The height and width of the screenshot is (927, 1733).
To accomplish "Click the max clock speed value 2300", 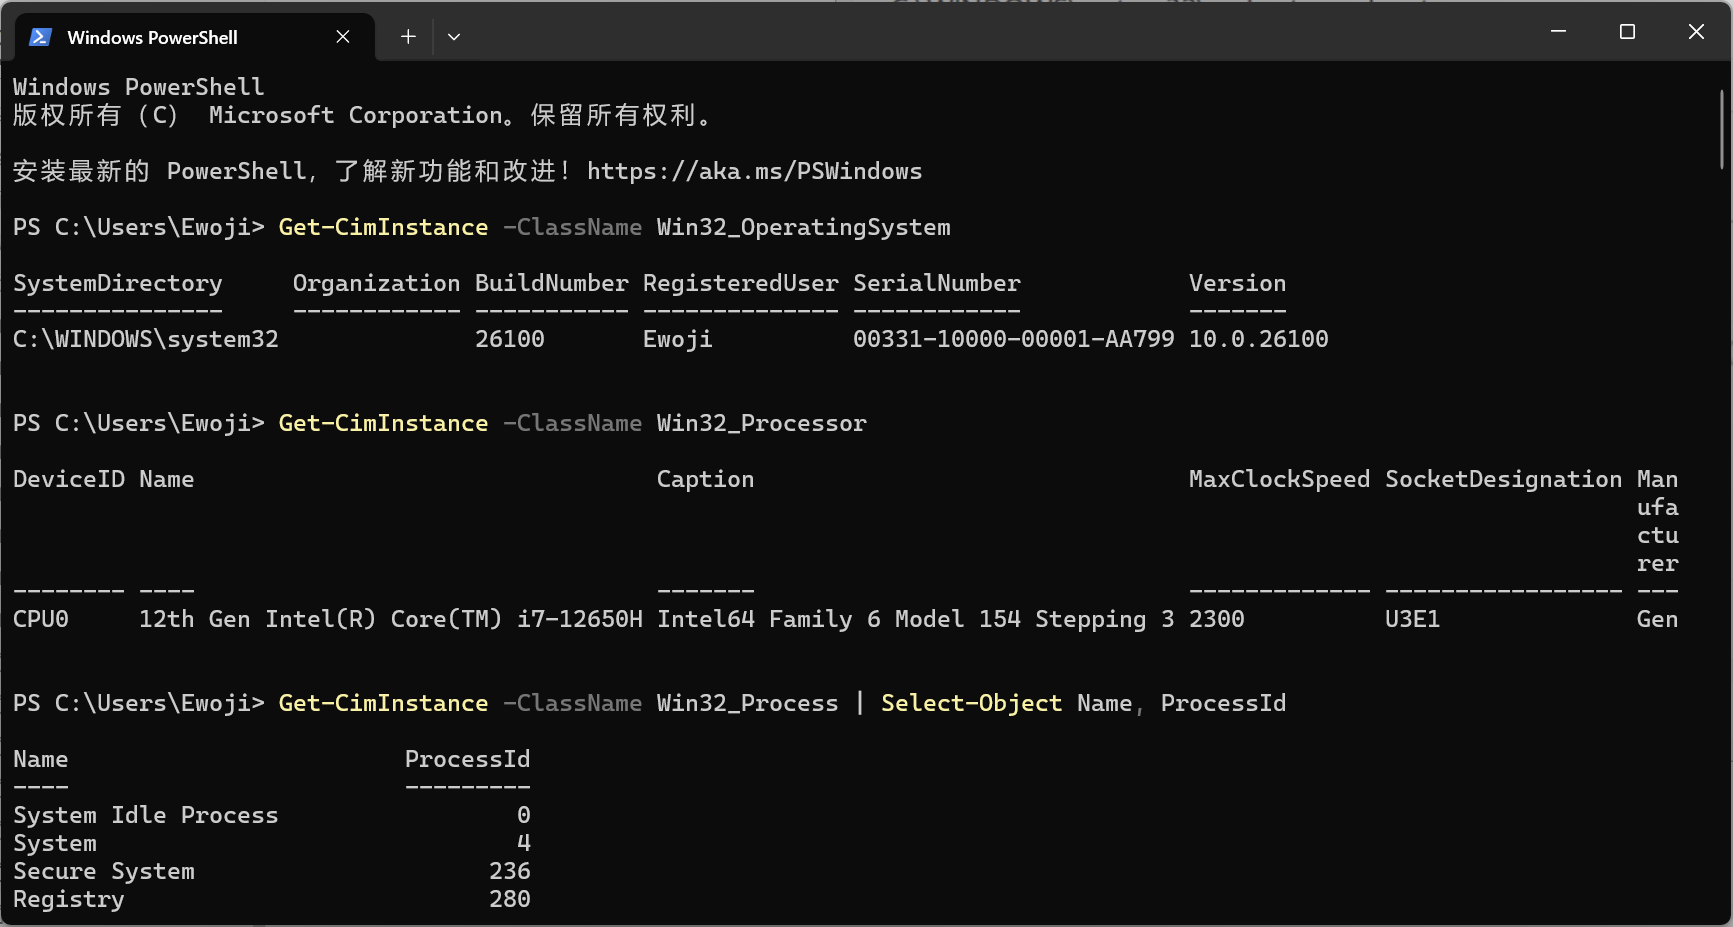I will click(x=1216, y=619).
